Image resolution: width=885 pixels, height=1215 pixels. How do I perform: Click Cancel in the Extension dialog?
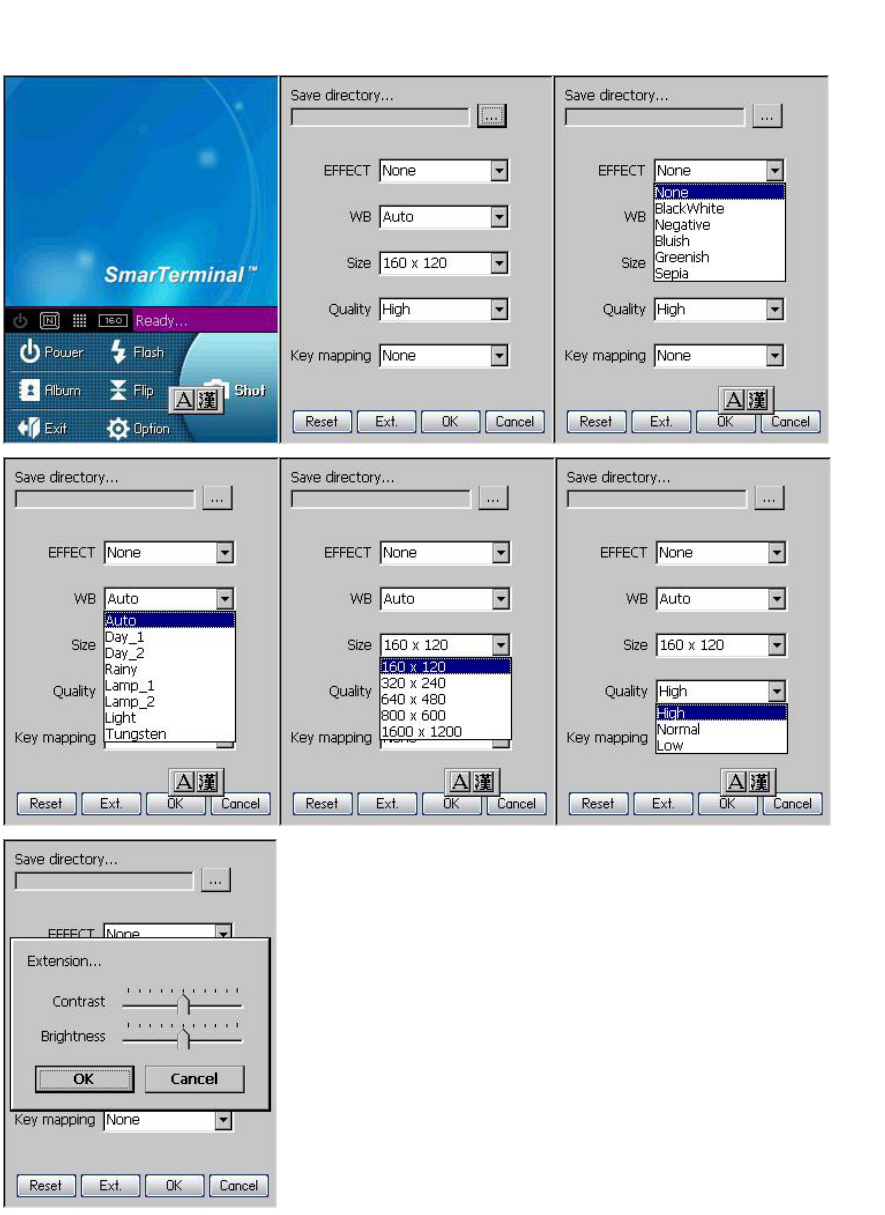(x=194, y=1079)
